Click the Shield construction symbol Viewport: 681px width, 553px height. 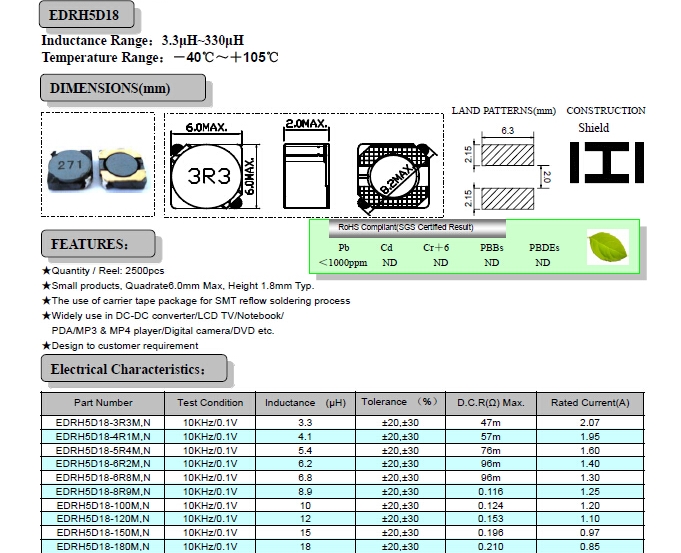coord(606,163)
